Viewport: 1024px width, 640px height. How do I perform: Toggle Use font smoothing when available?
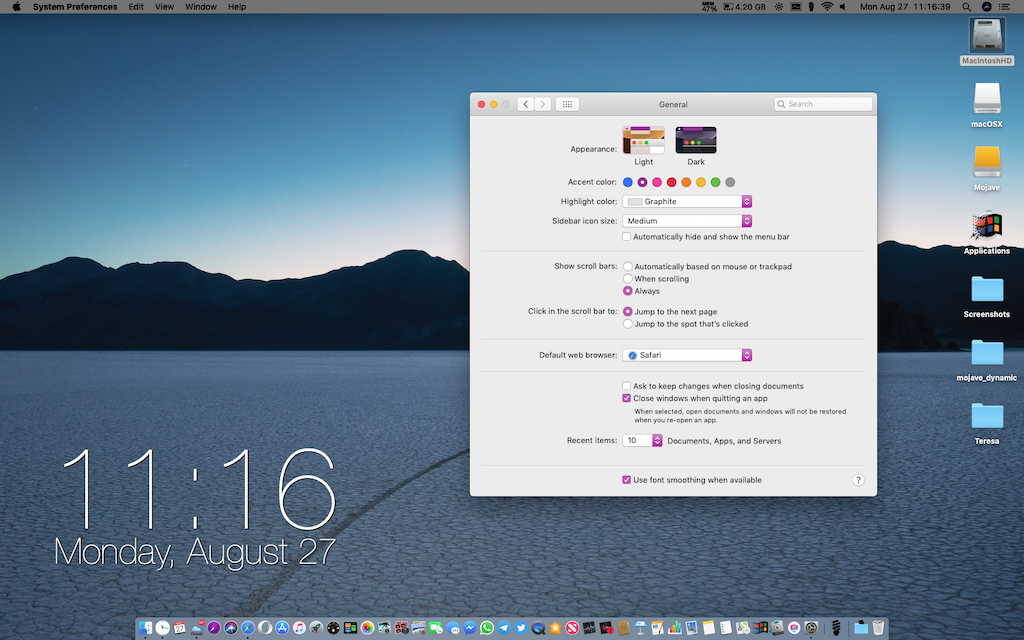coord(626,479)
